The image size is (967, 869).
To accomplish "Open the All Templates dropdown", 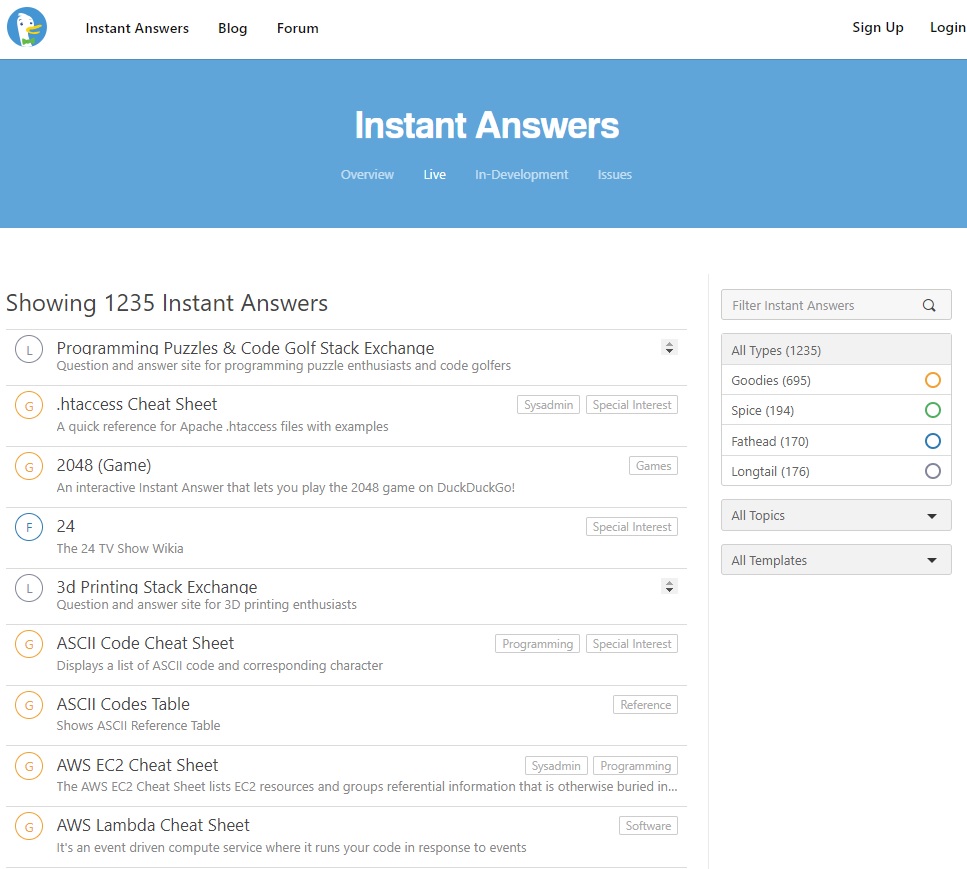I will click(x=835, y=560).
